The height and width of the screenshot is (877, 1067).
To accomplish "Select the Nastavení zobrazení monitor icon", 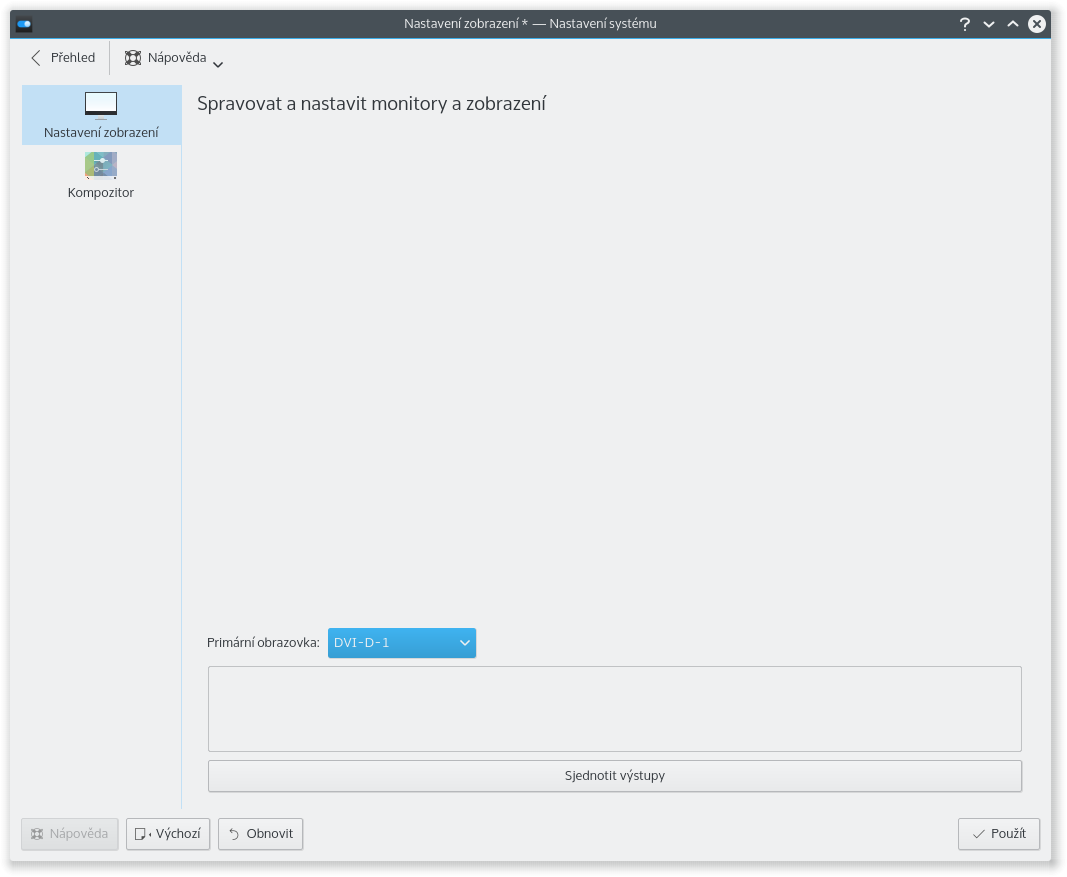I will [101, 105].
